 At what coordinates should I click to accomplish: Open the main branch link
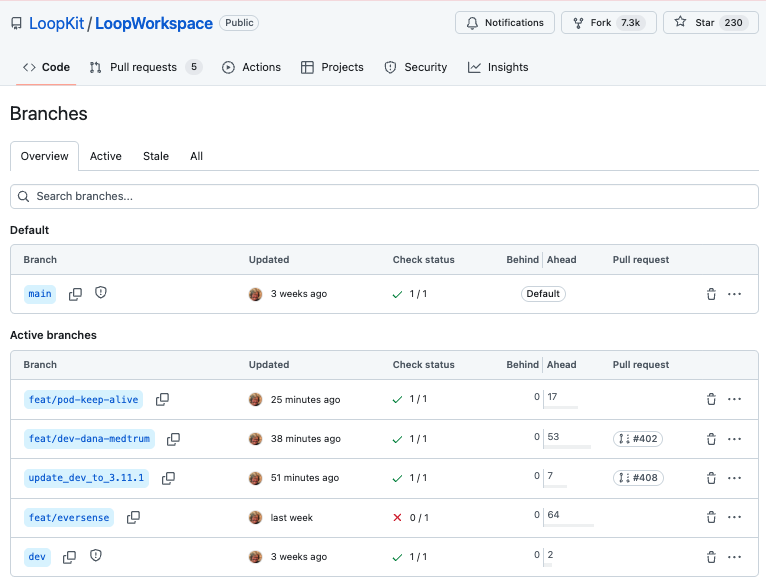40,294
